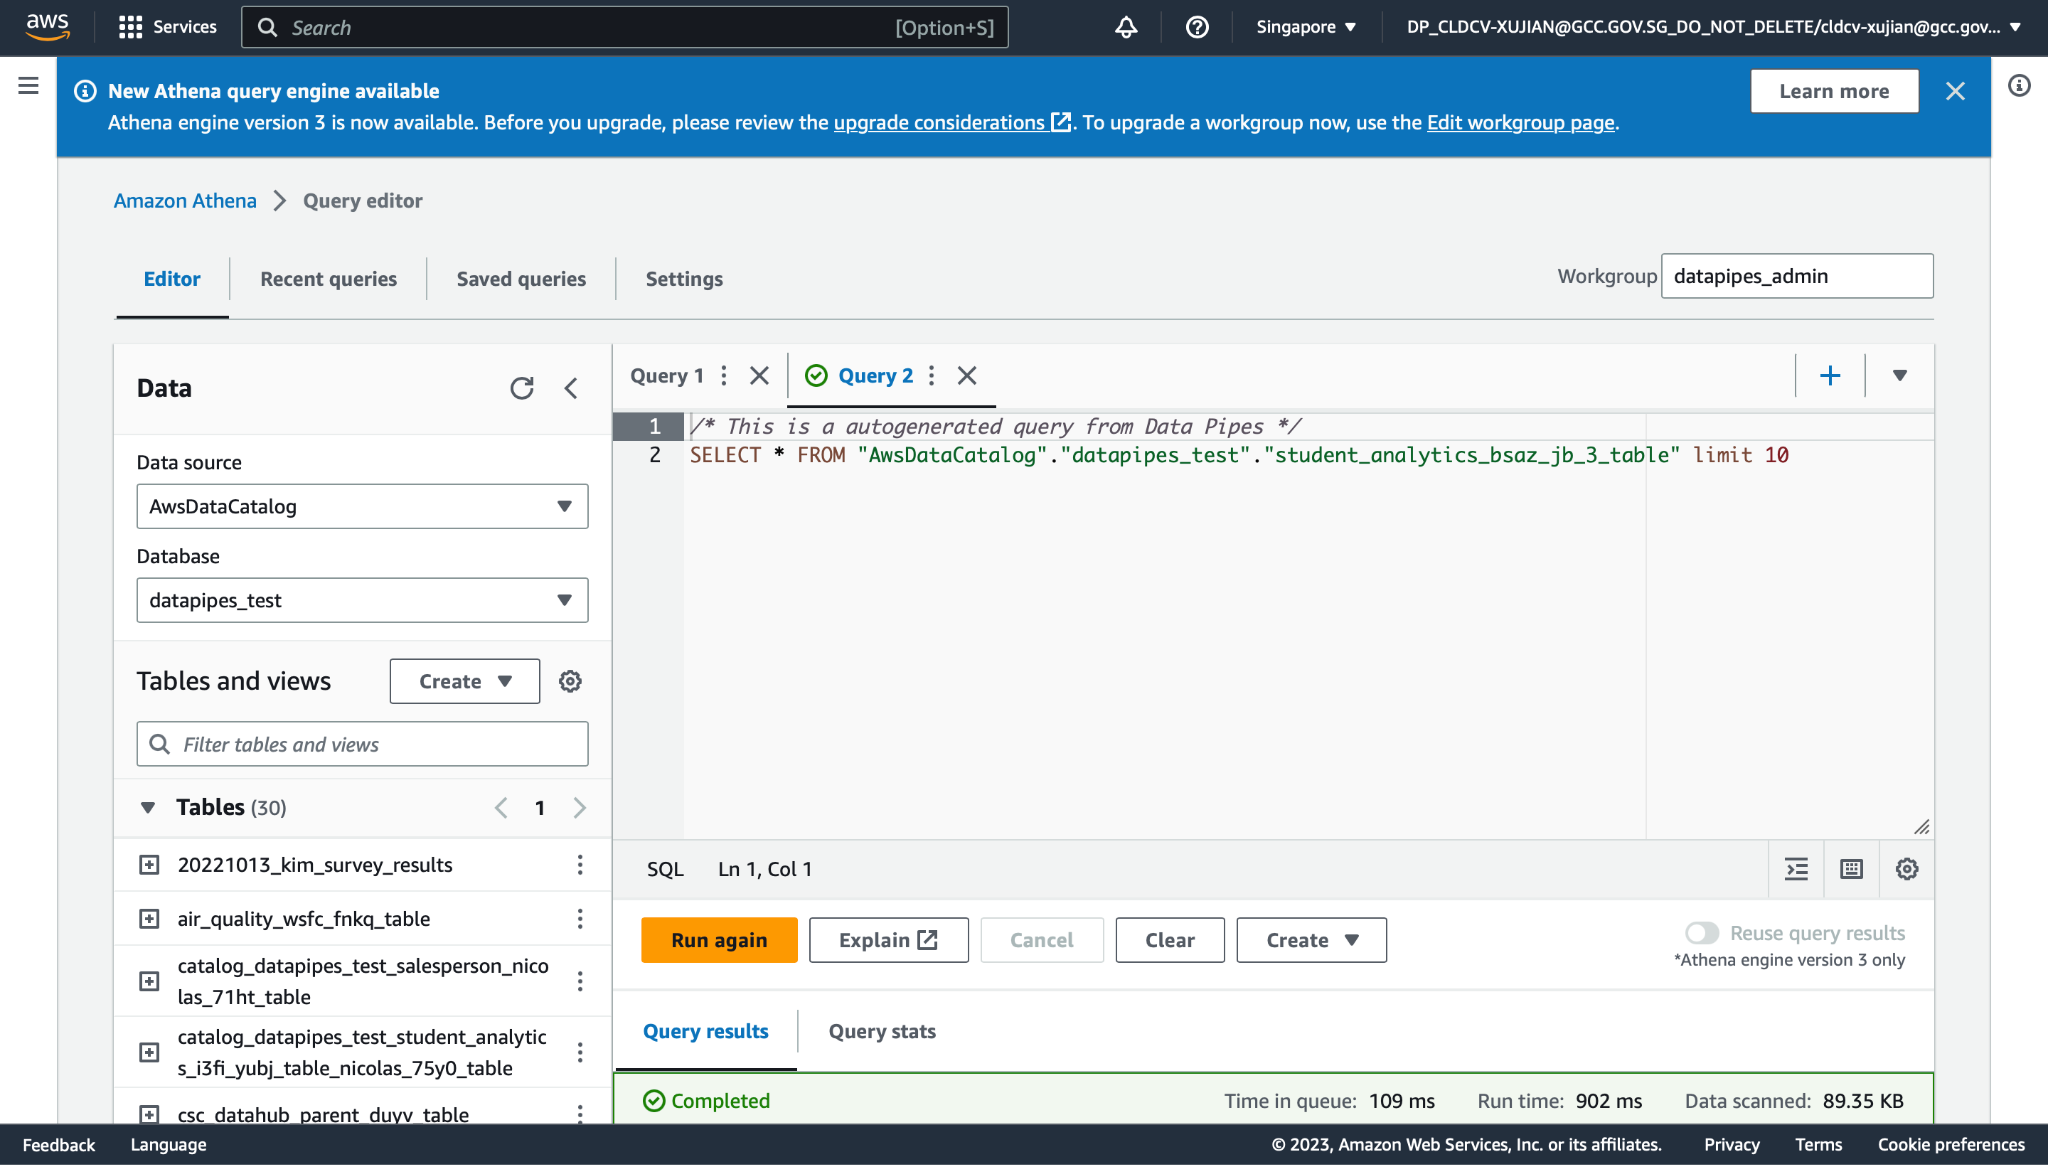
Task: Open the Edit workgroup page link
Action: coord(1520,122)
